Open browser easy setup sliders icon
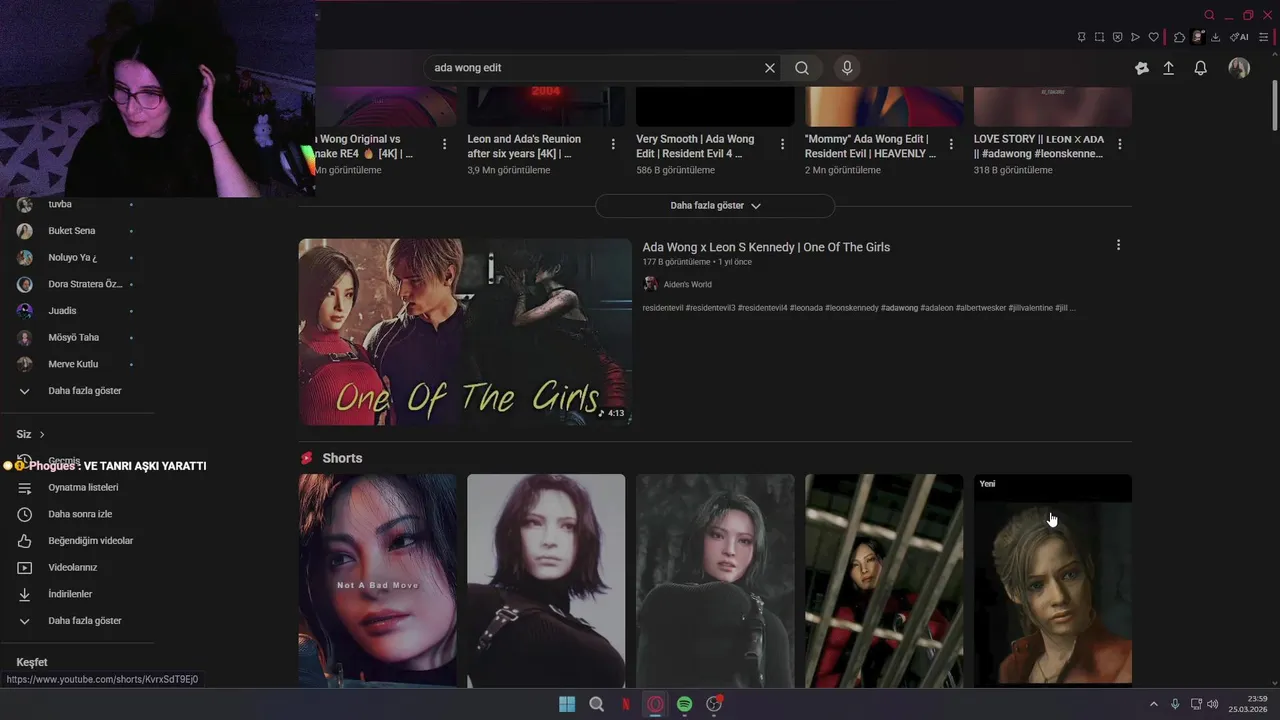The image size is (1280, 720). [x=1264, y=37]
